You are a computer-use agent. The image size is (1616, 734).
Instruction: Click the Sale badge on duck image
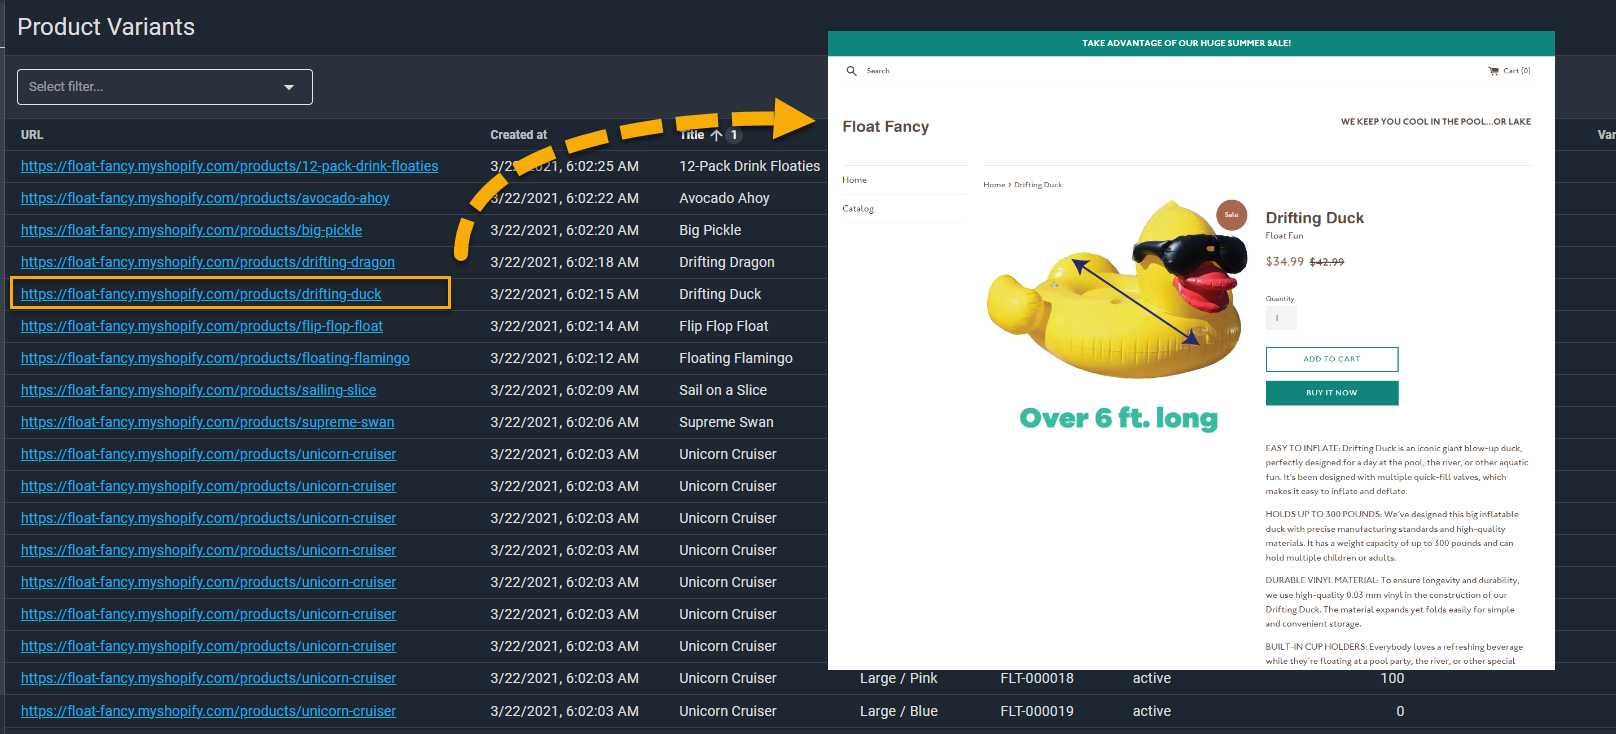pos(1231,214)
